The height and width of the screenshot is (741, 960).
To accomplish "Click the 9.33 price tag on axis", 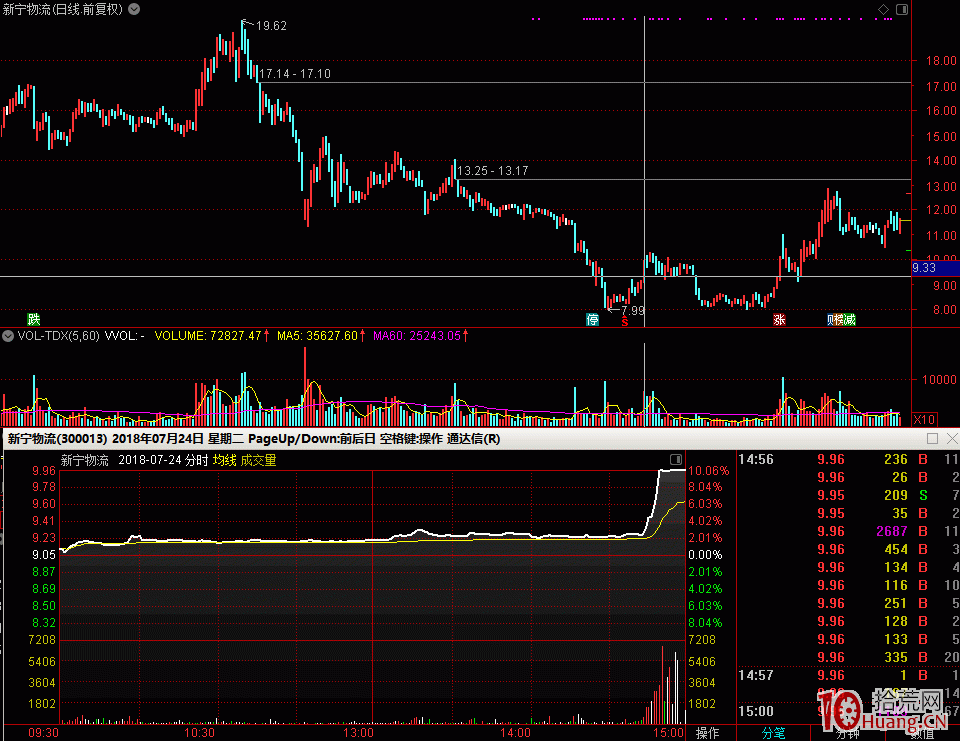I will (924, 268).
